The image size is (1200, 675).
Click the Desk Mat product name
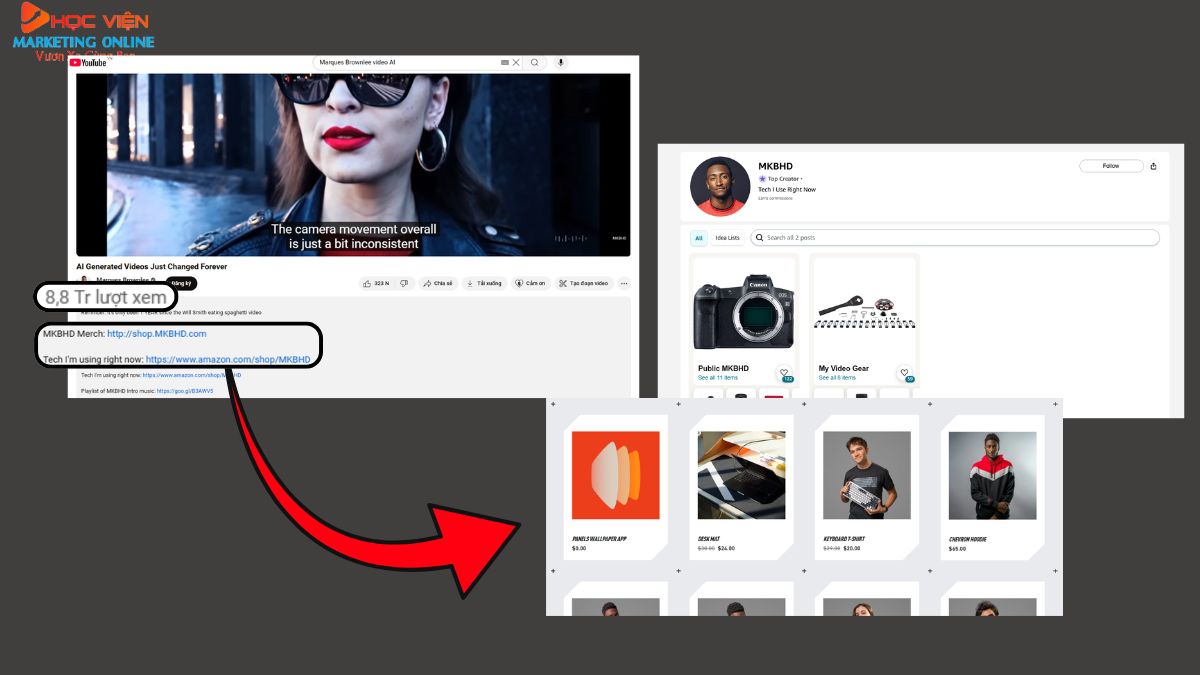[711, 539]
